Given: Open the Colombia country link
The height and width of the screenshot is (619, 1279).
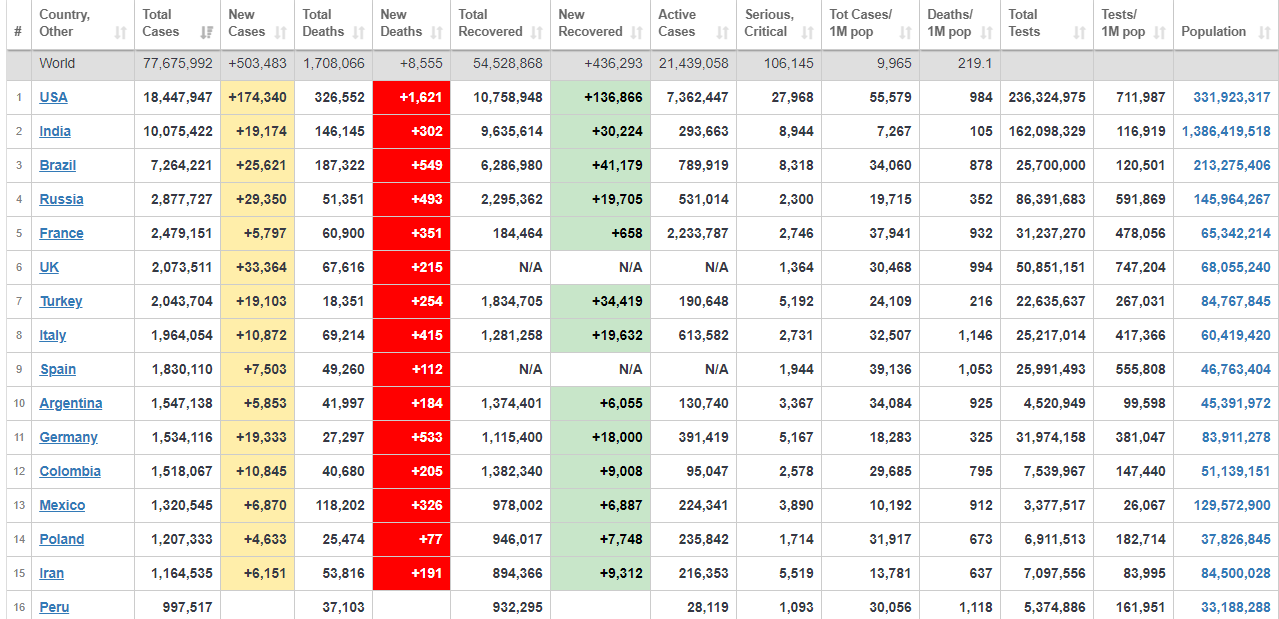Looking at the screenshot, I should [70, 471].
